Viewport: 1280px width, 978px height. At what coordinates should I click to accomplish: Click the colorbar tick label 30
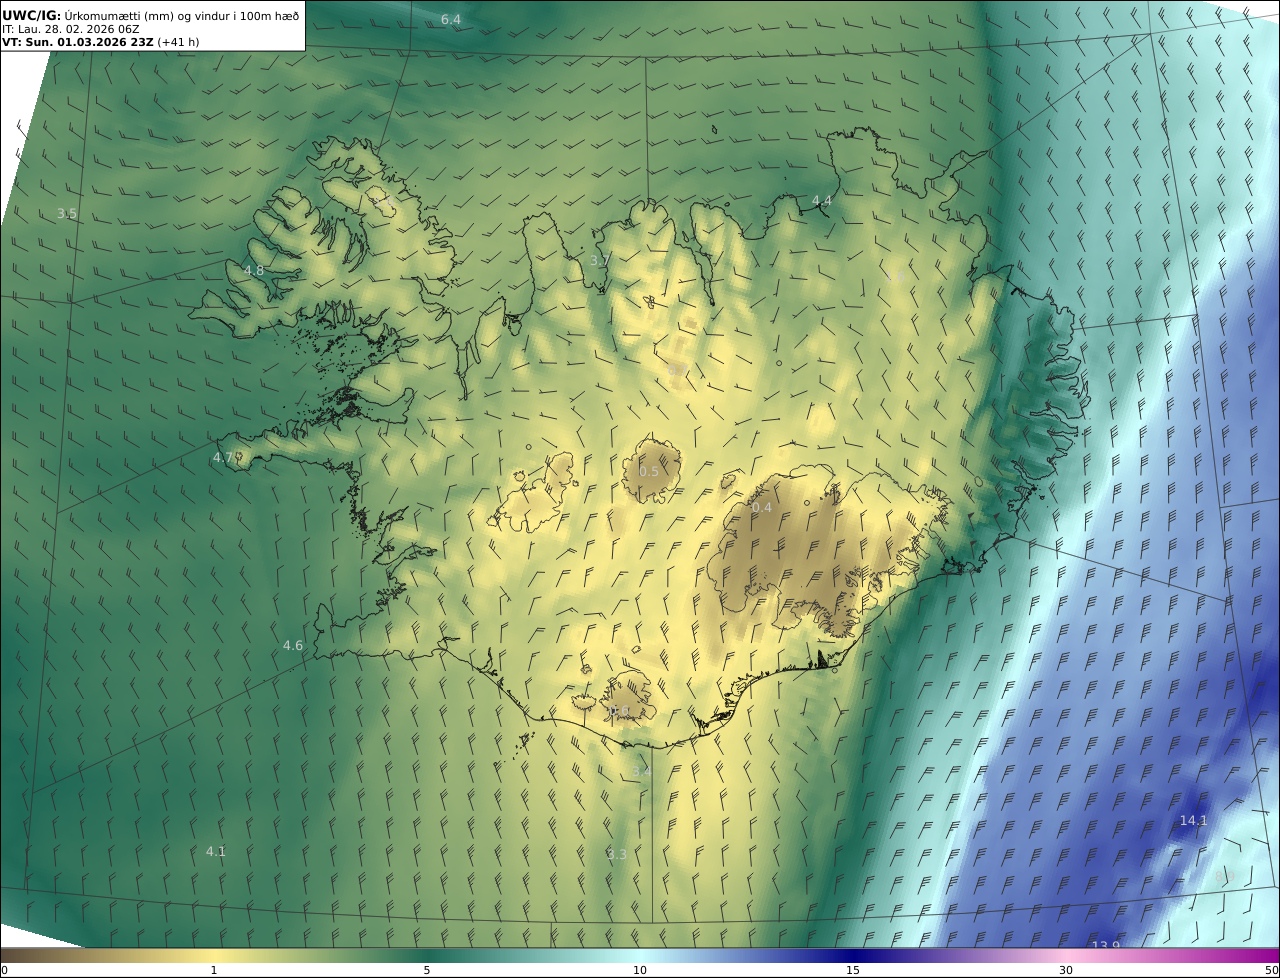[1066, 970]
